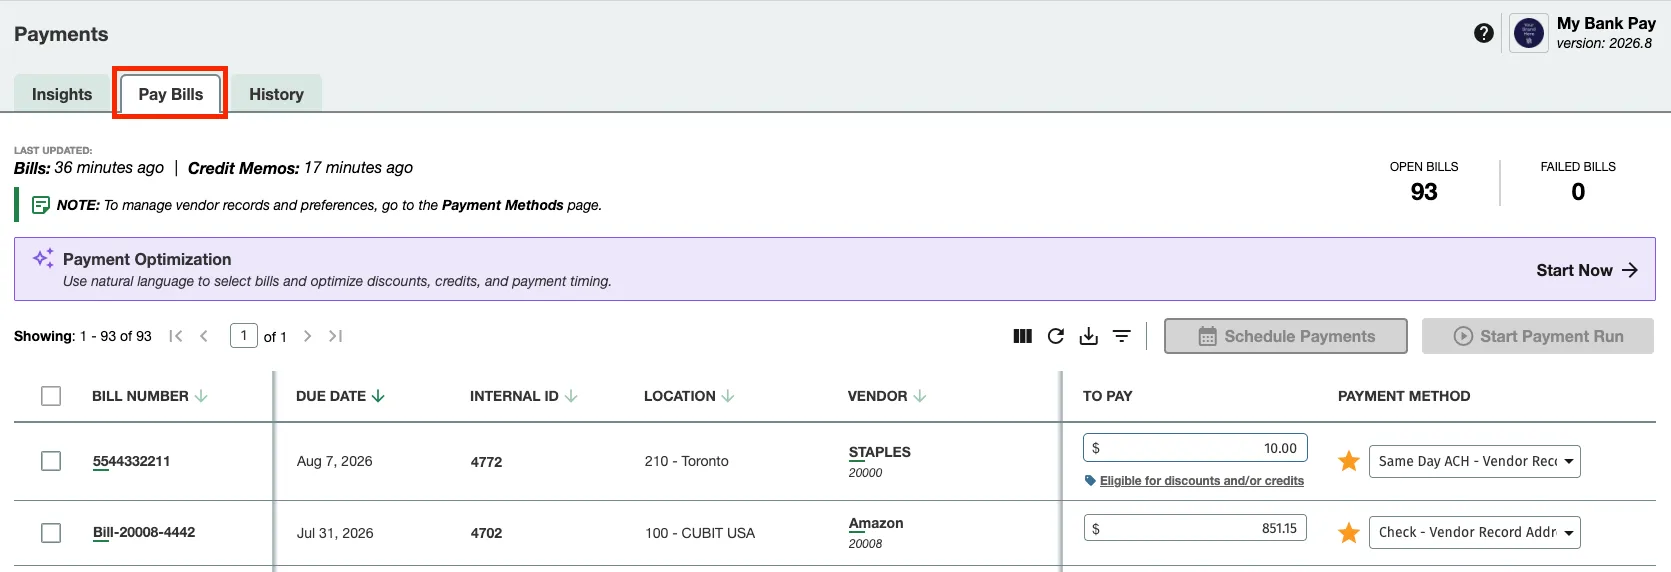The width and height of the screenshot is (1671, 572).
Task: Go to the first page arrow
Action: click(176, 336)
